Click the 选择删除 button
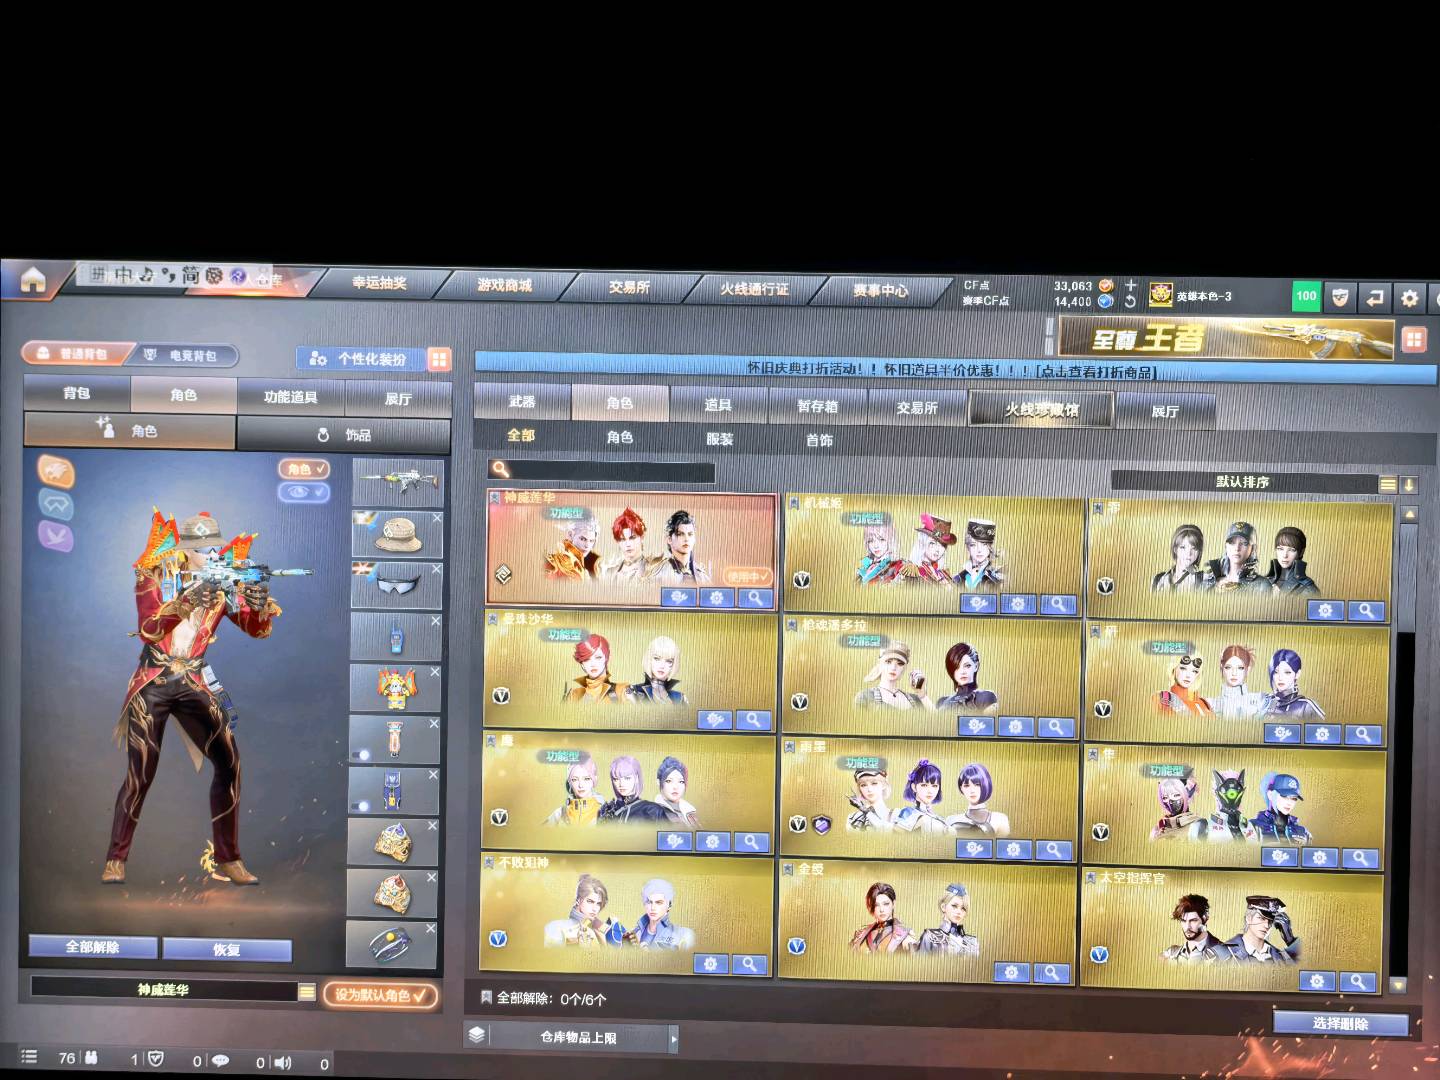1440x1080 pixels. point(1341,1023)
